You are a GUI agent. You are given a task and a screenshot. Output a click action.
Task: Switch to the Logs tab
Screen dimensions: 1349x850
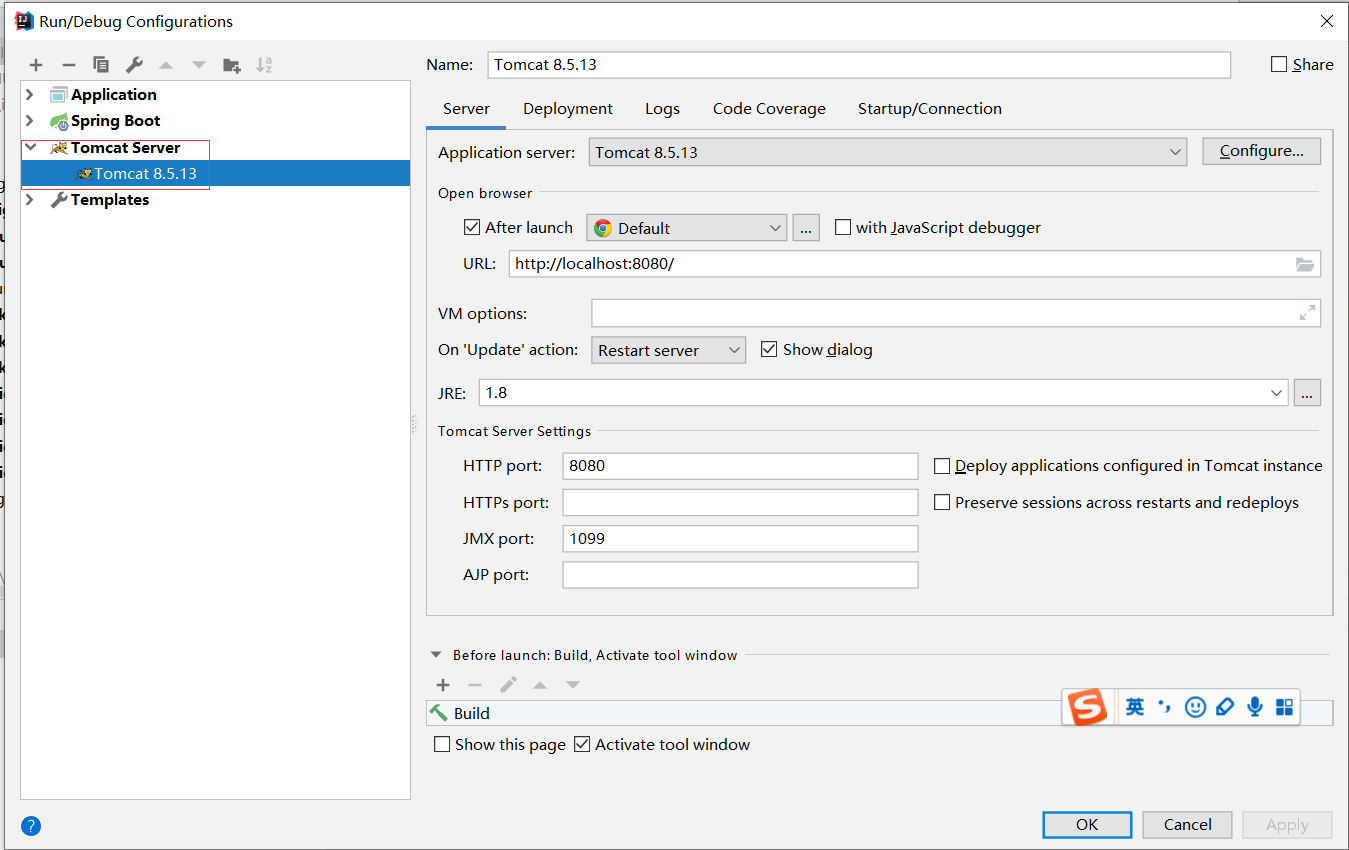click(x=662, y=108)
